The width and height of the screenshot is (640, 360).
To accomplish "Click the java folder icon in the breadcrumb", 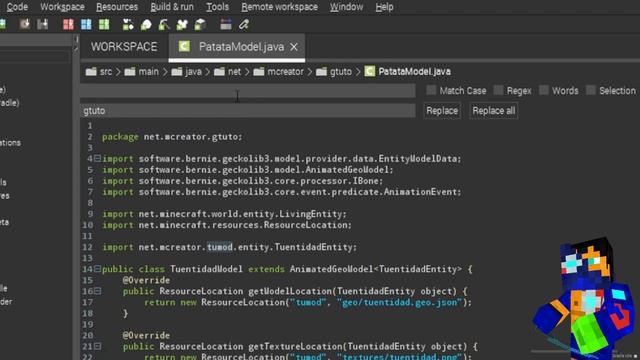I will pos(177,72).
